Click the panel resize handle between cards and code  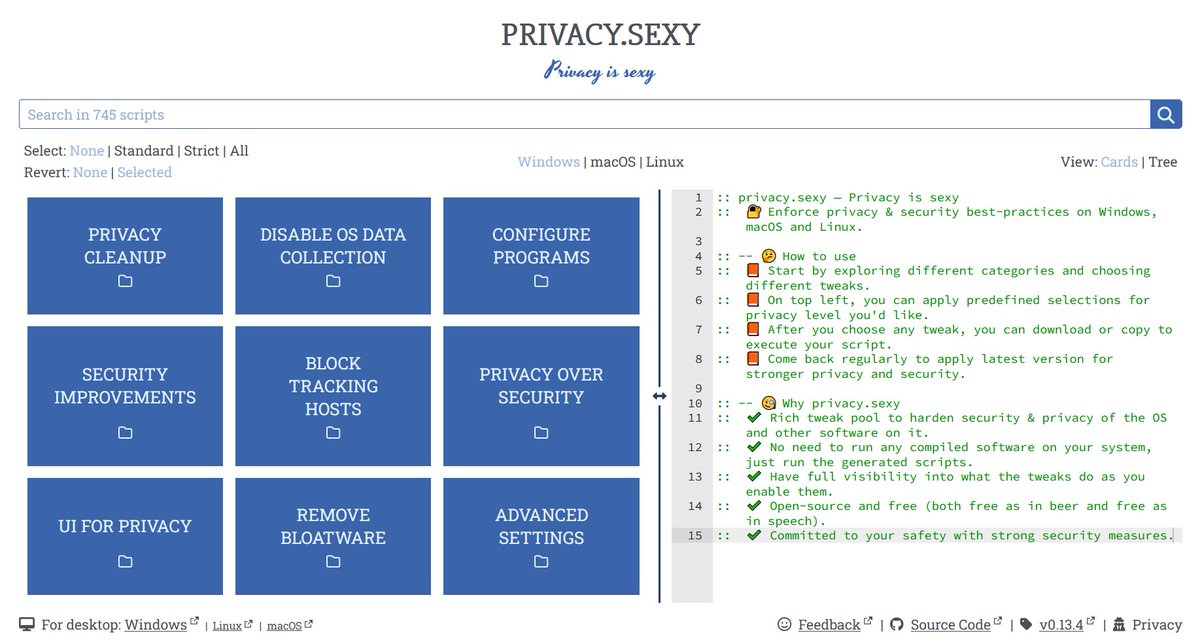pyautogui.click(x=659, y=396)
